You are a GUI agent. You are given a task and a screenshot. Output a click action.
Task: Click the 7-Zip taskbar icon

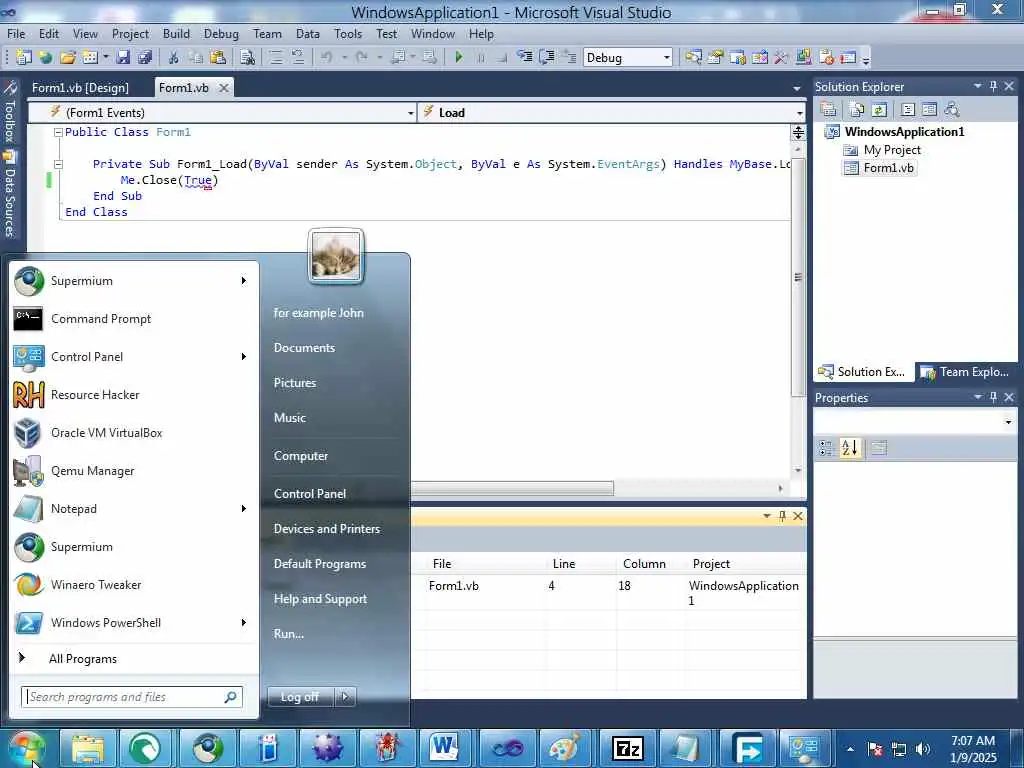[627, 748]
